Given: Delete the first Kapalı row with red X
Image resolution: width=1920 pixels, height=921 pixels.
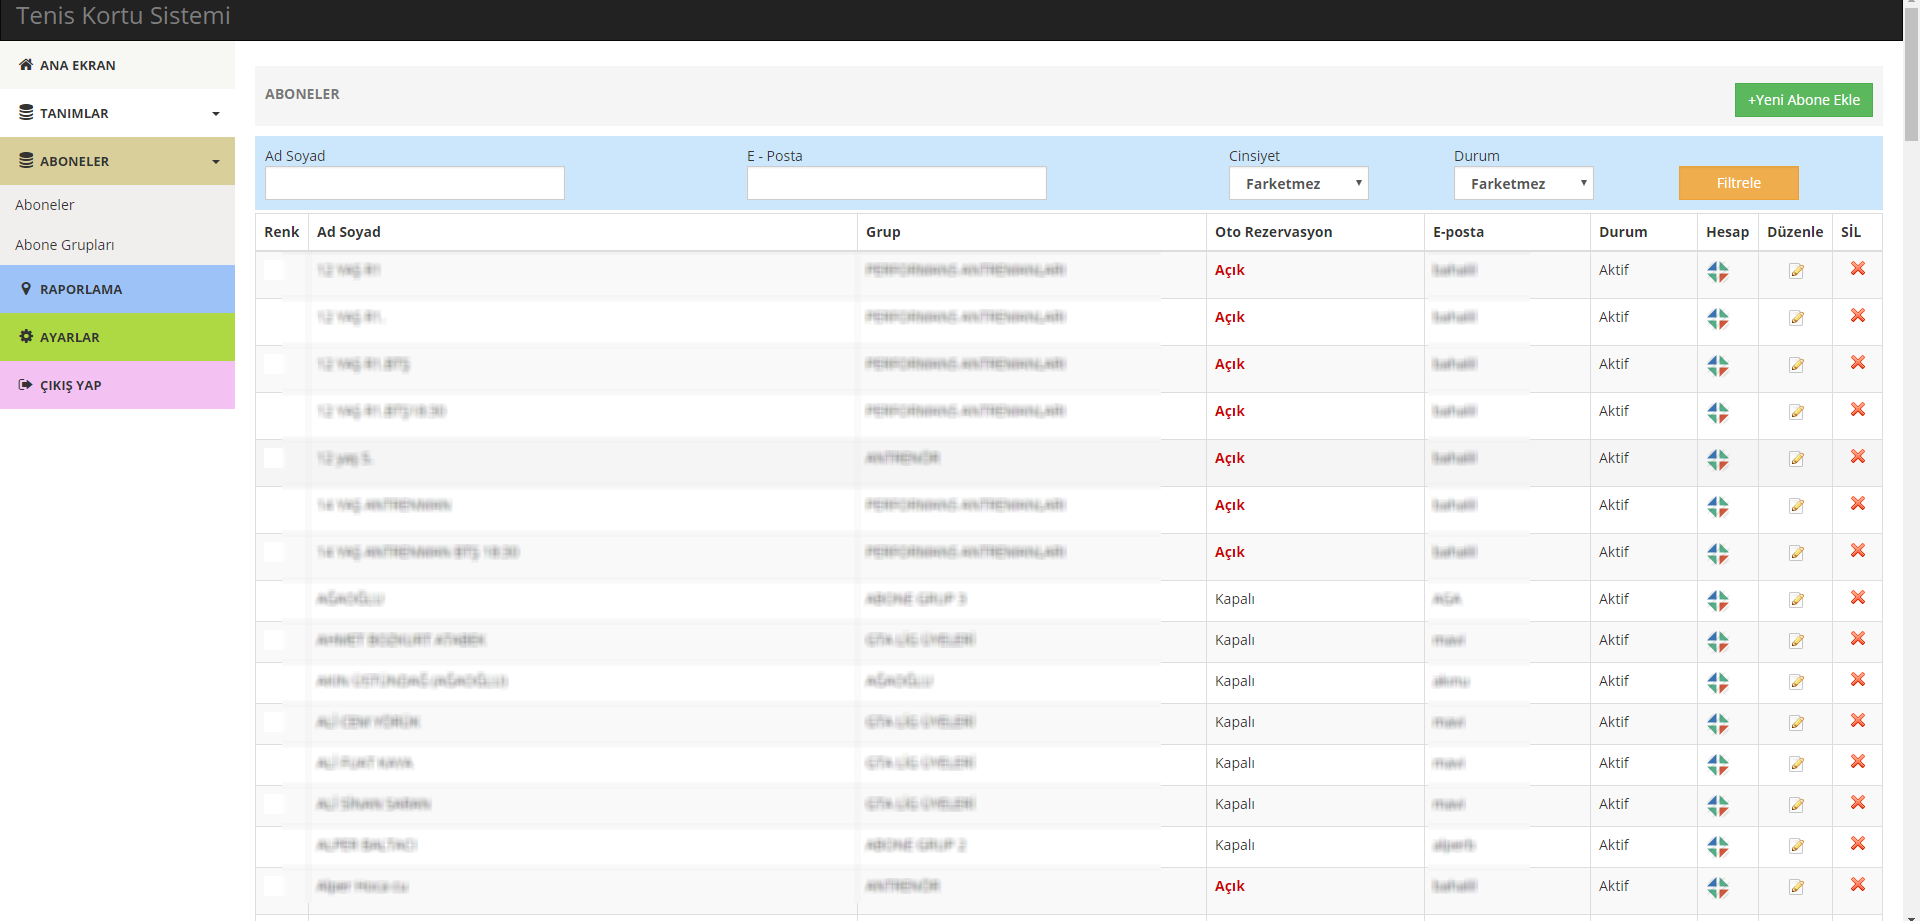Looking at the screenshot, I should (x=1858, y=597).
